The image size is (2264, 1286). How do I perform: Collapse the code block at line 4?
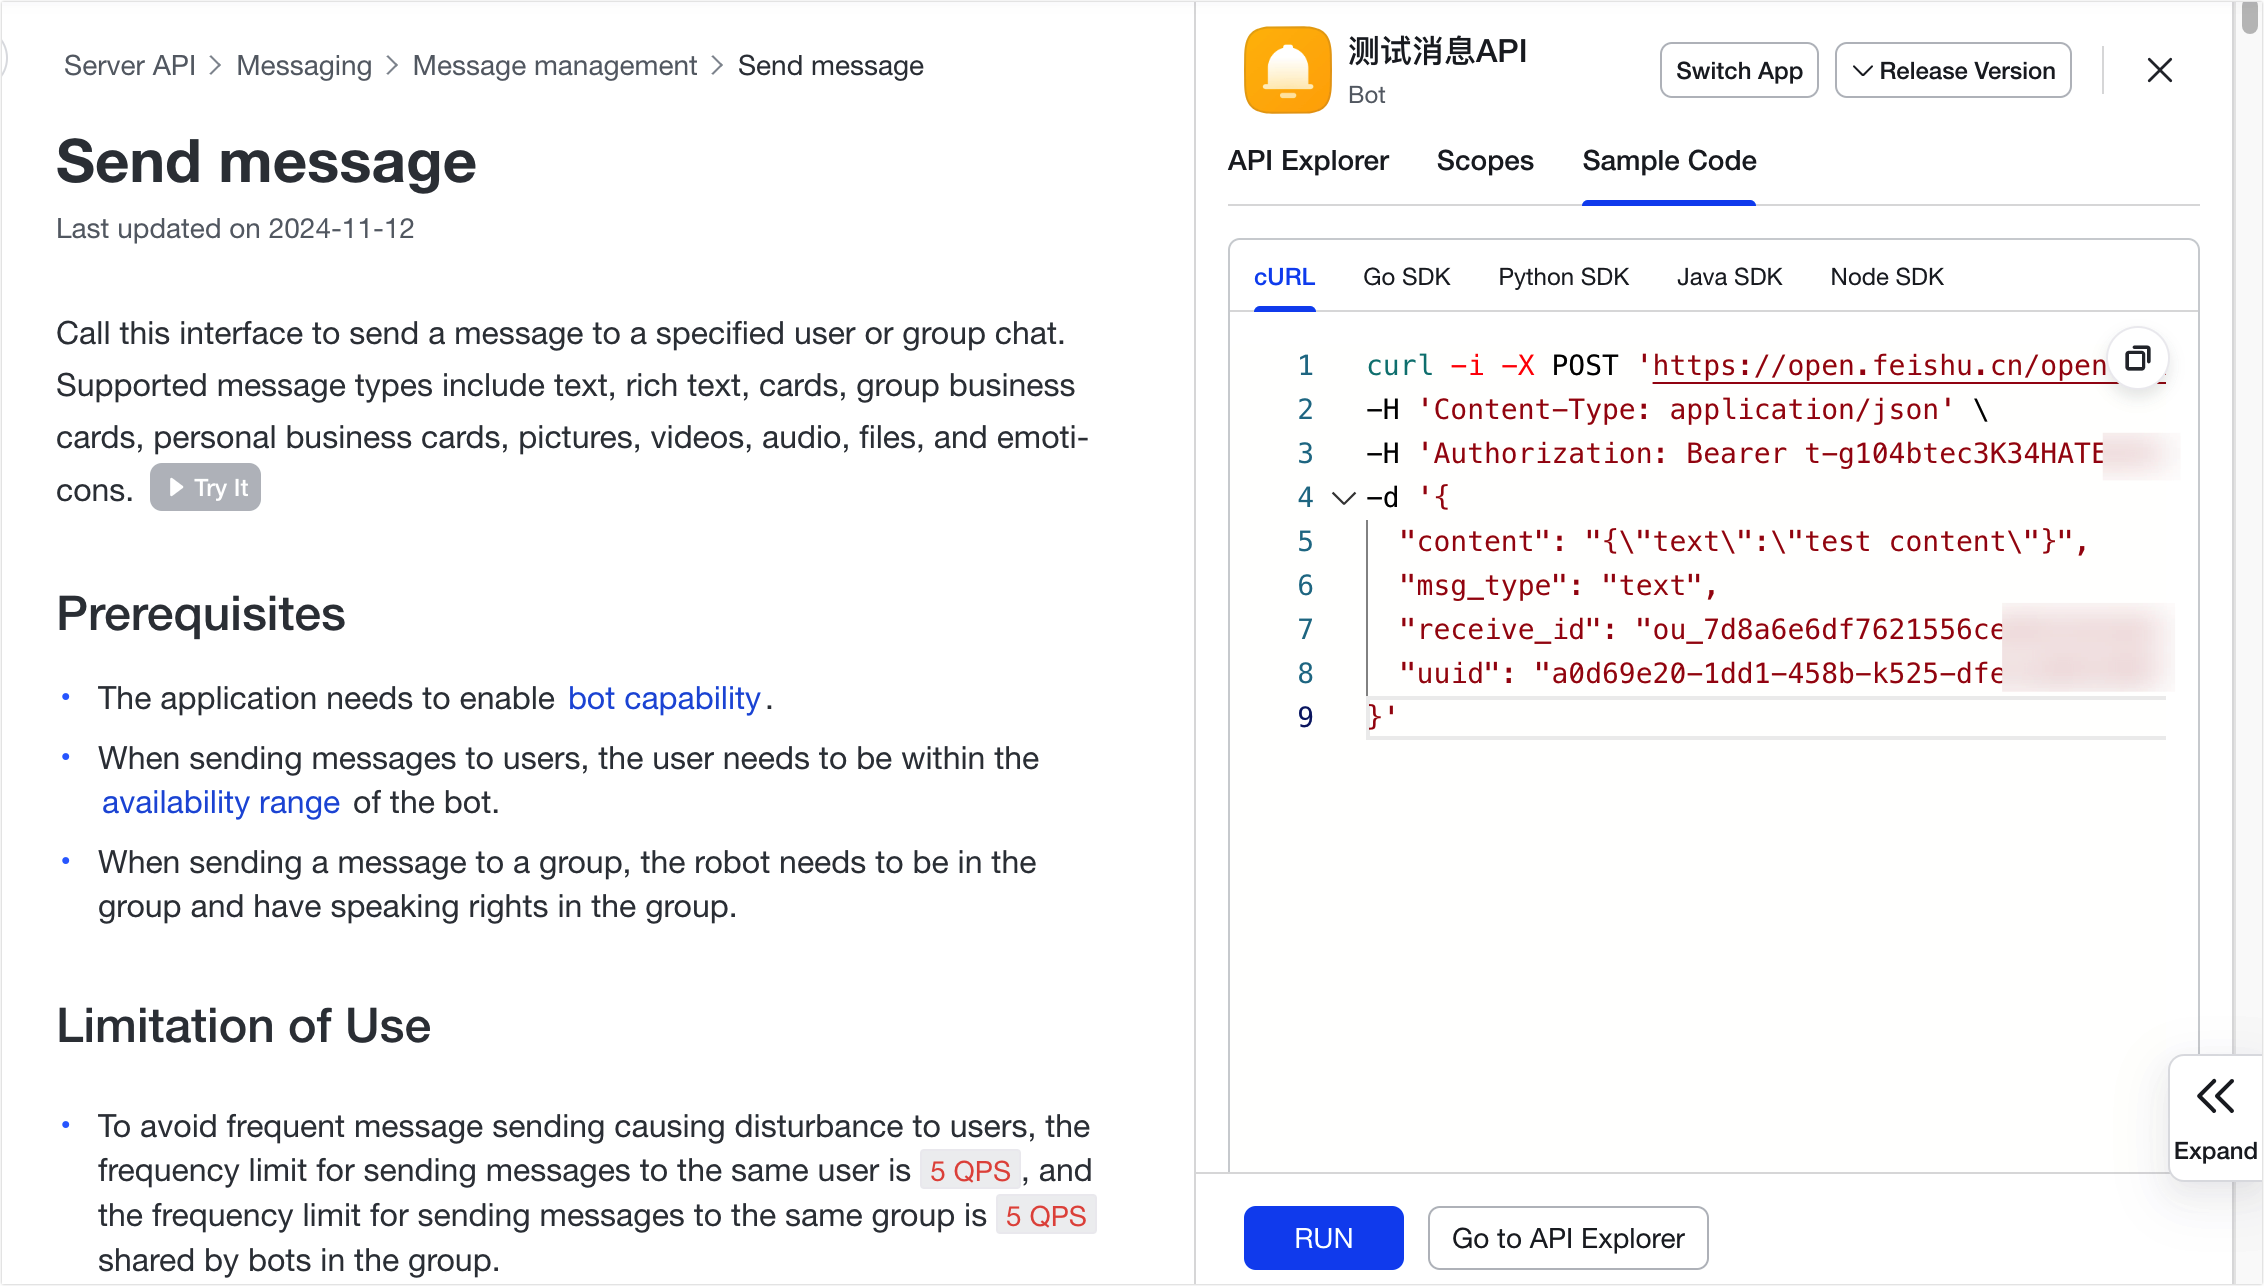(1343, 497)
